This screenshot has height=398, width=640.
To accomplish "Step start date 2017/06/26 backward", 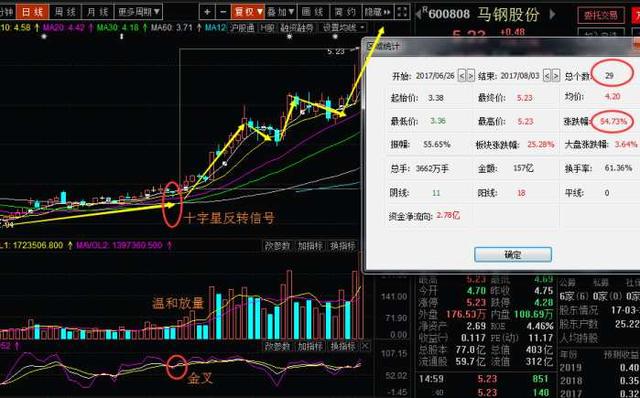I will coord(462,76).
